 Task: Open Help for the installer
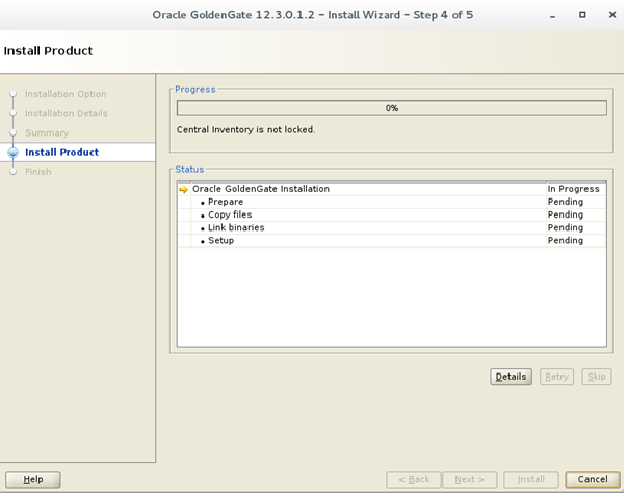(x=33, y=479)
